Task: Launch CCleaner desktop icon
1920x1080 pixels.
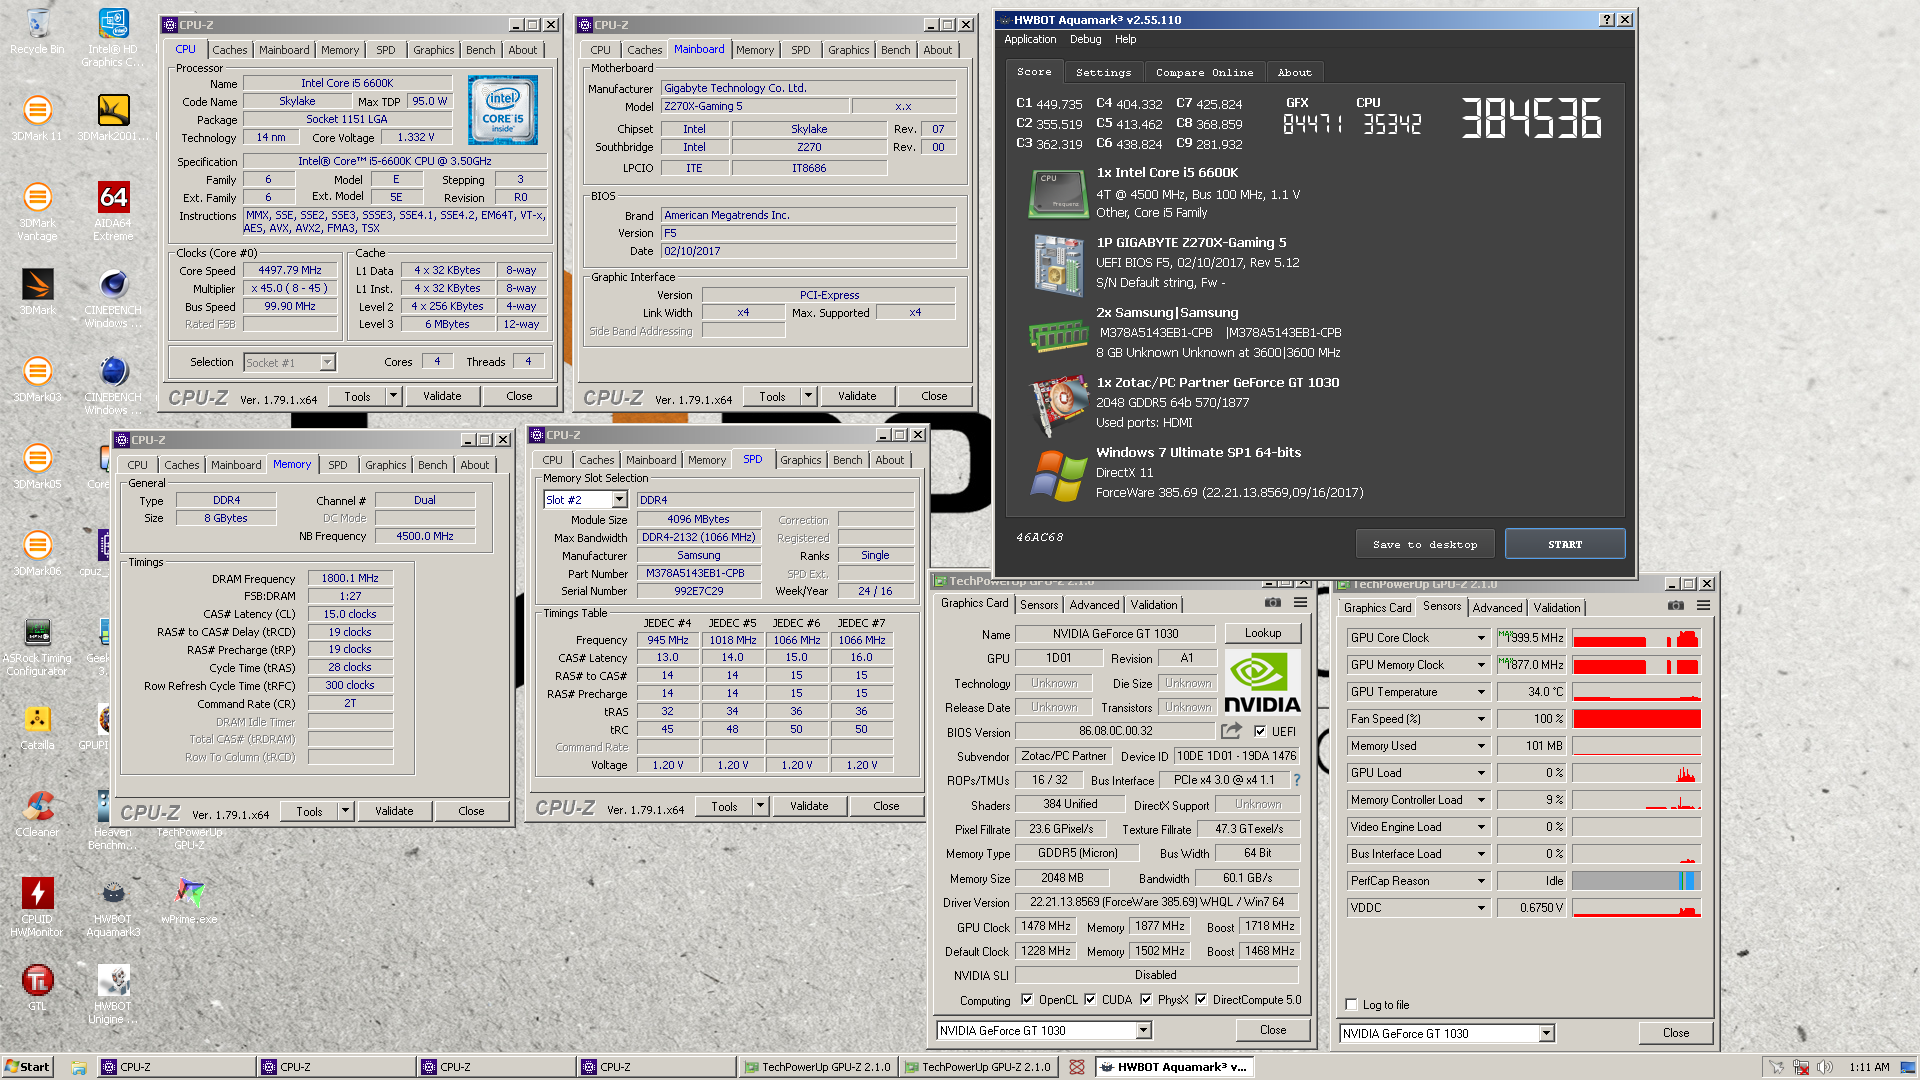Action: pos(37,813)
